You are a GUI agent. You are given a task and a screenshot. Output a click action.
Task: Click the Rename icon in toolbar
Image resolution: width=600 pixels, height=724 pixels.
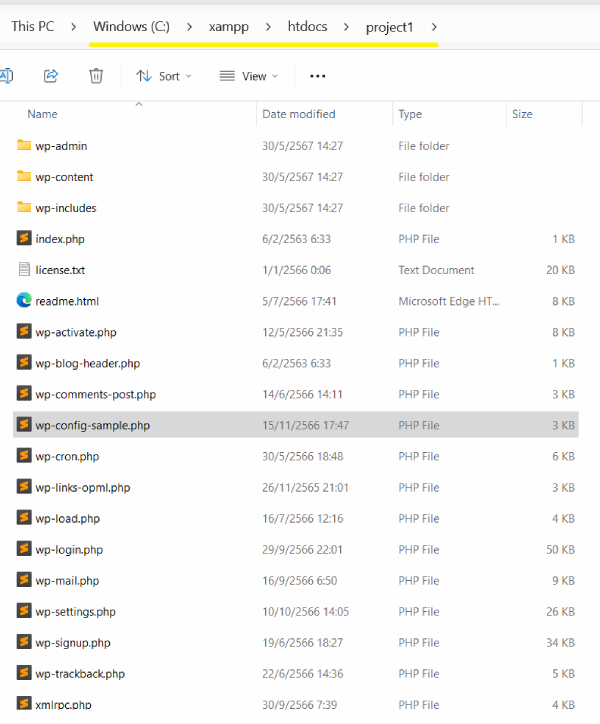pos(6,75)
